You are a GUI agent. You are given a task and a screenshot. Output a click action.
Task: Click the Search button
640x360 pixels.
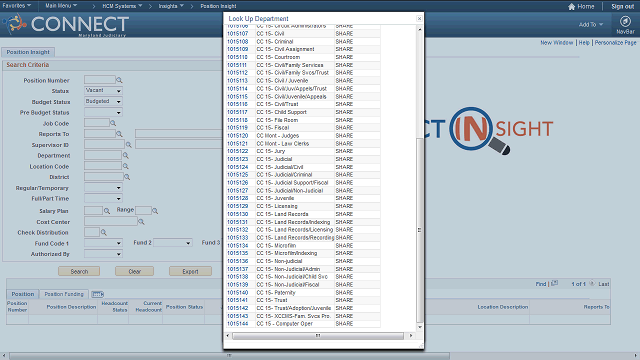point(79,271)
